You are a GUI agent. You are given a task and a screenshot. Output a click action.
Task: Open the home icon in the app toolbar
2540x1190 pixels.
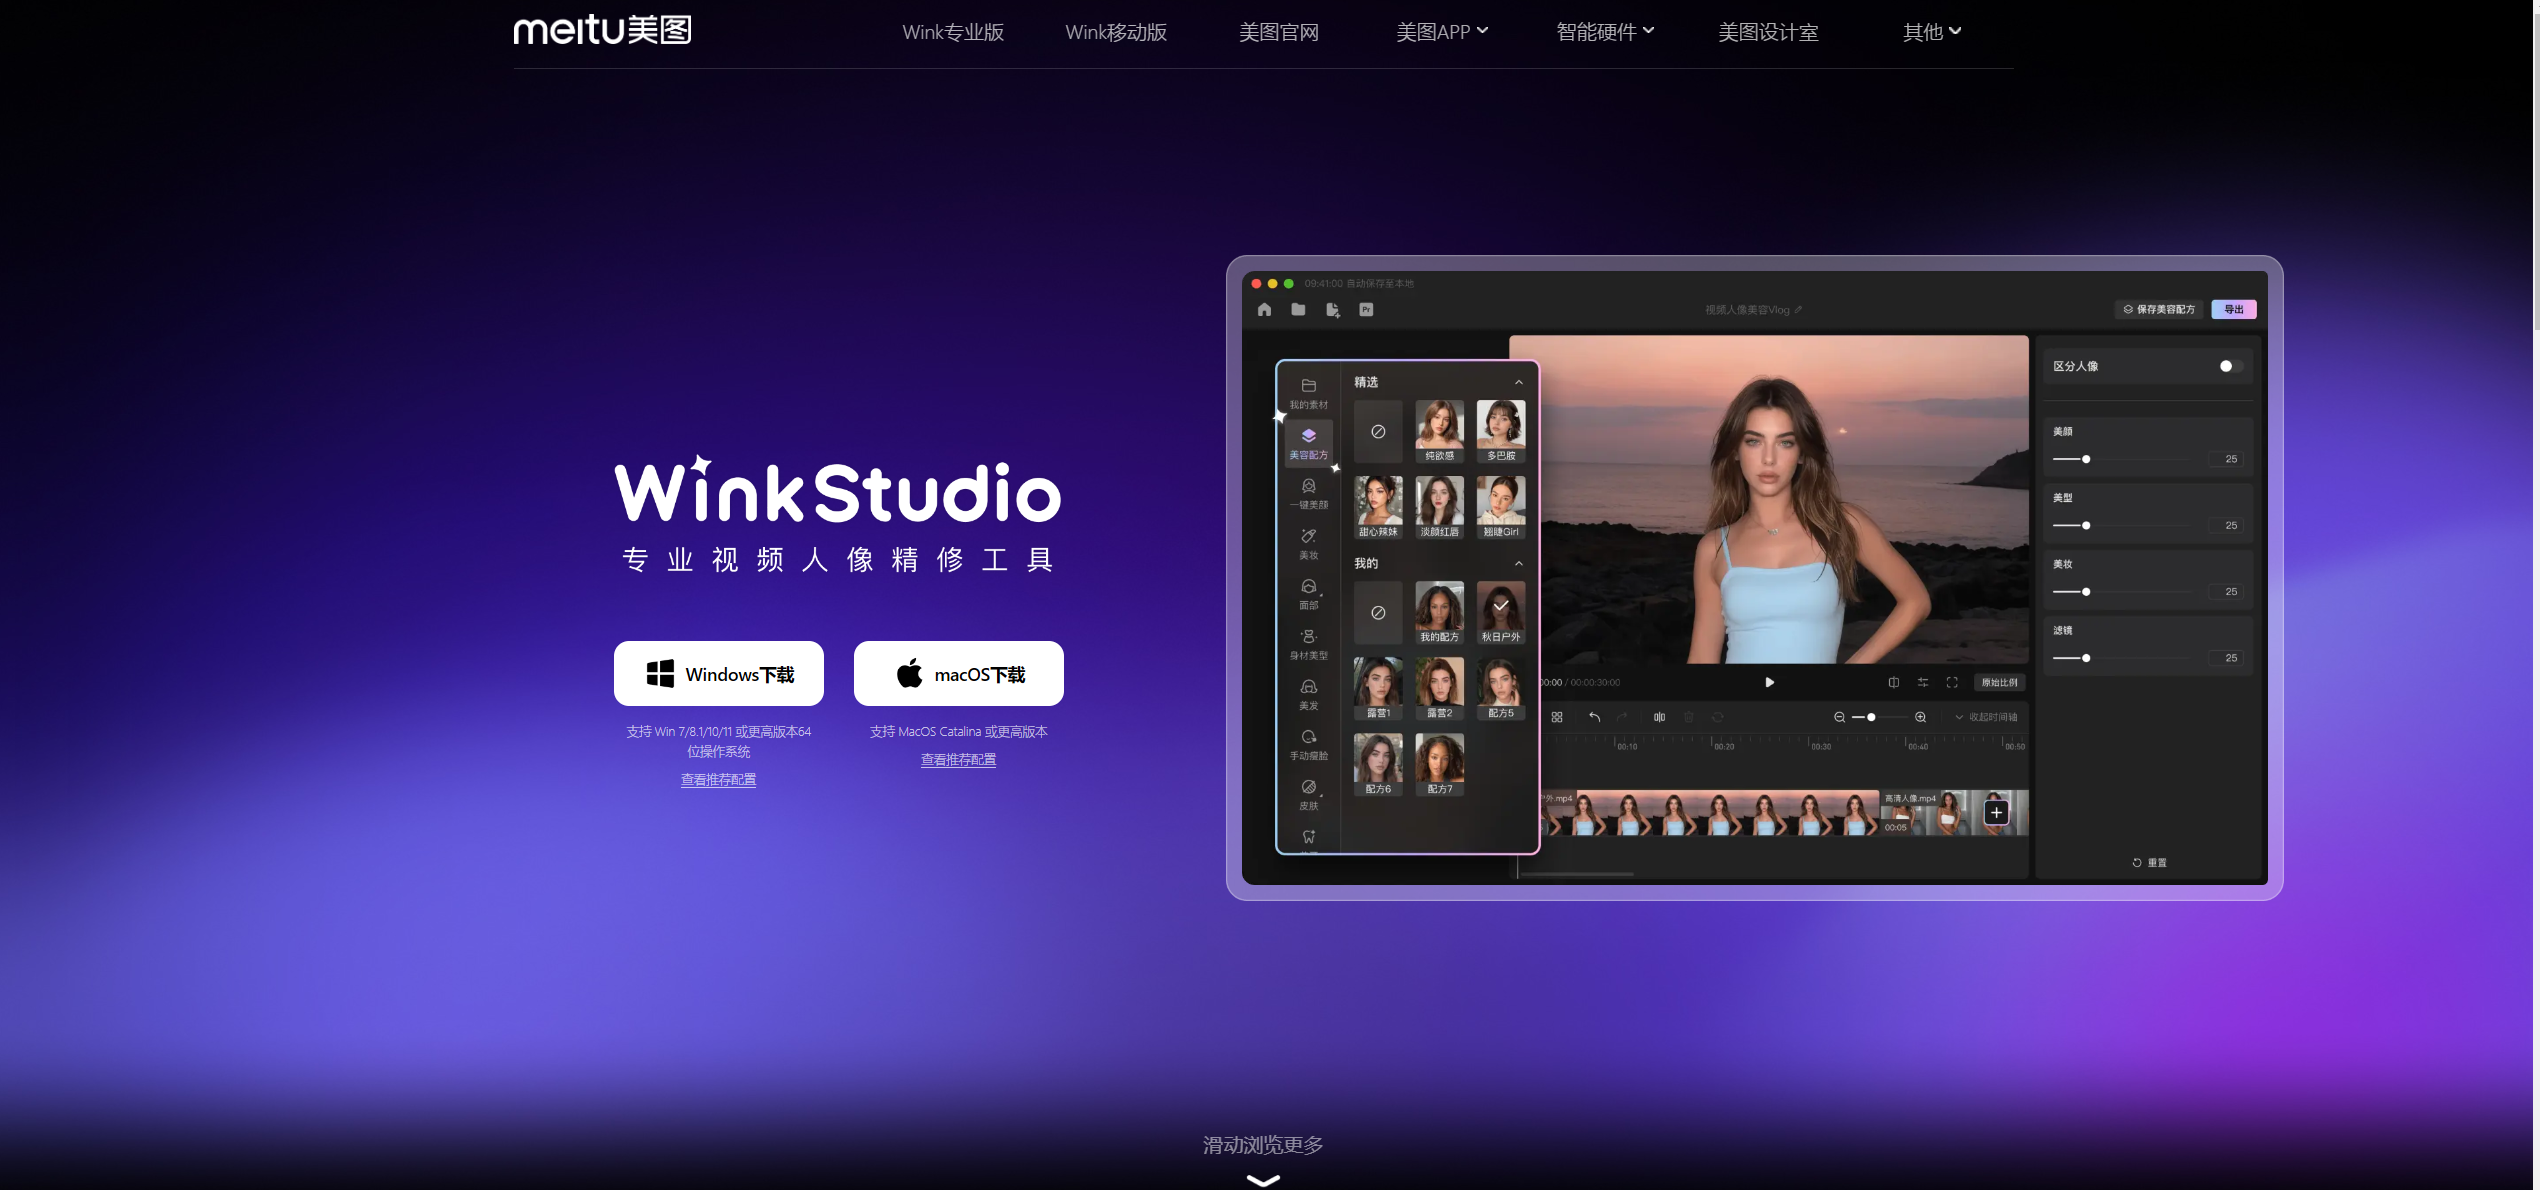pos(1264,310)
